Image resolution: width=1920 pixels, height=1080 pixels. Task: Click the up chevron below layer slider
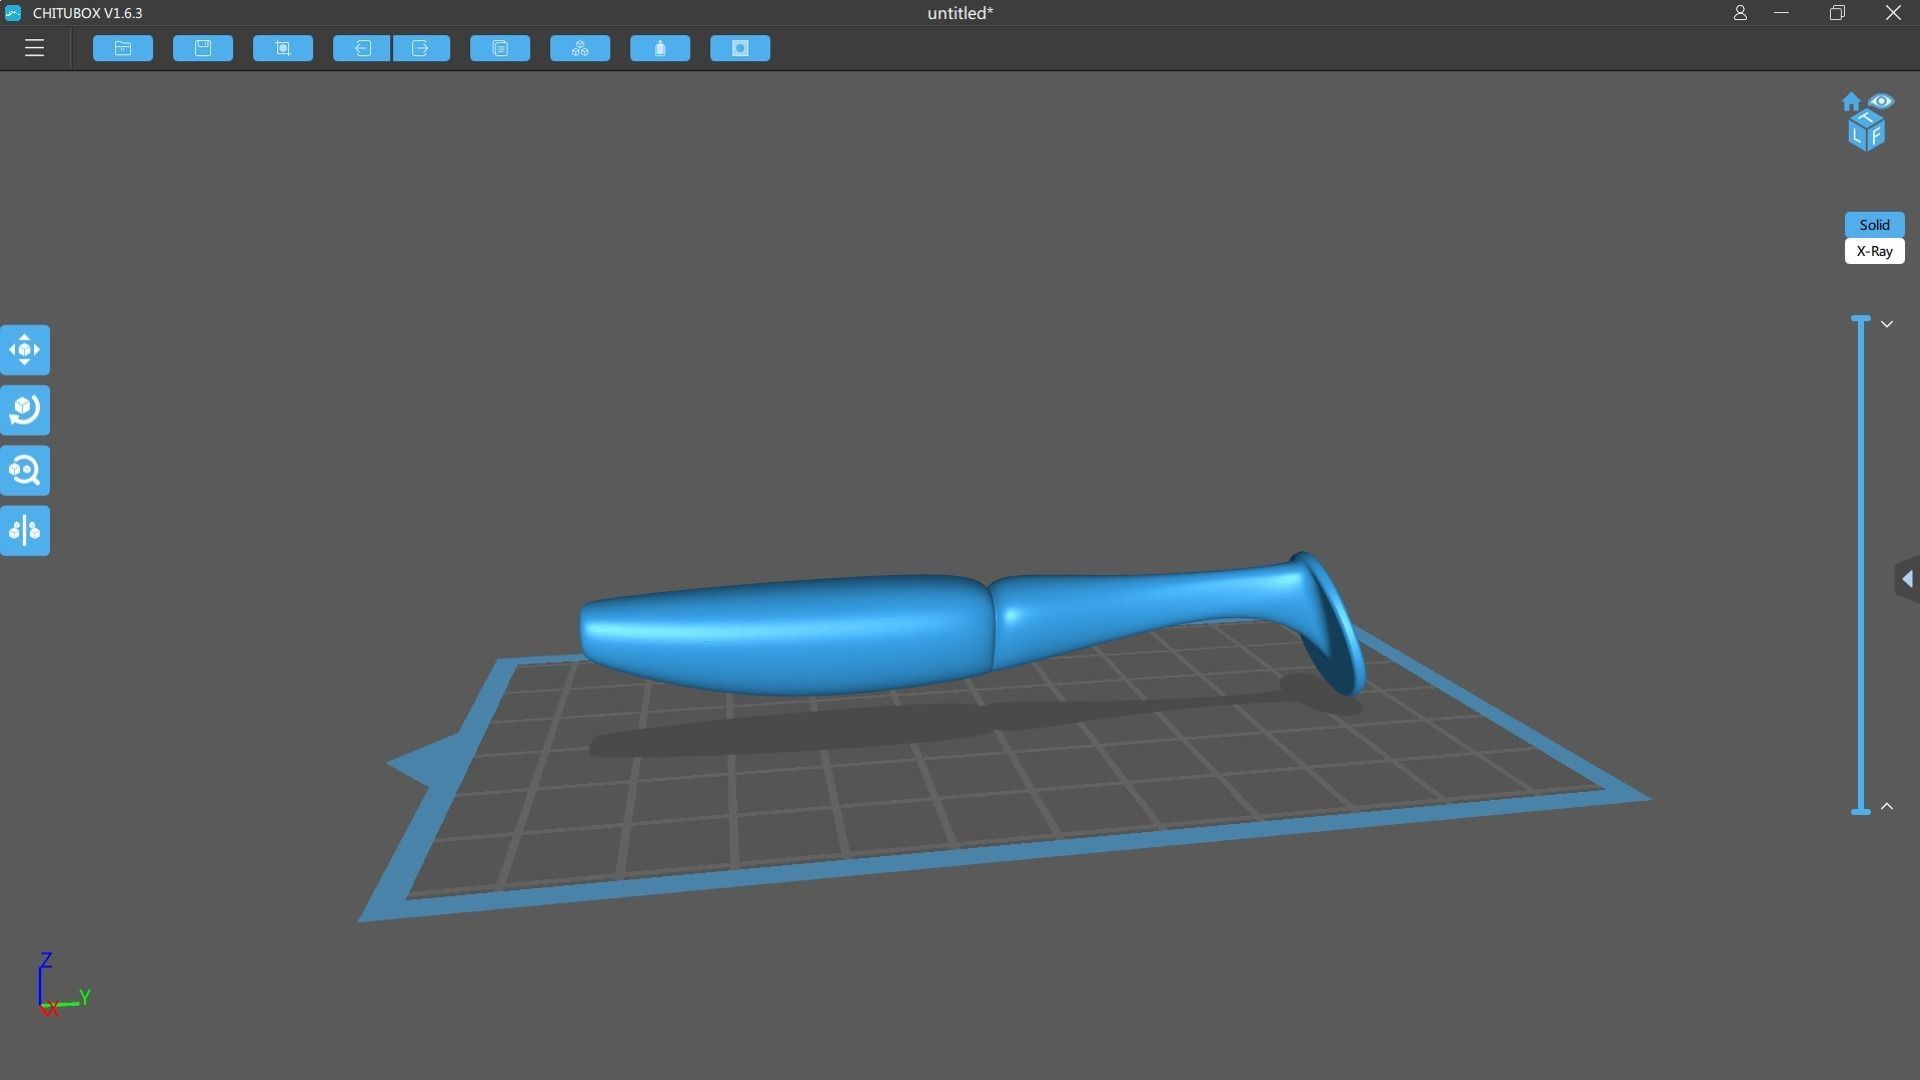point(1887,806)
